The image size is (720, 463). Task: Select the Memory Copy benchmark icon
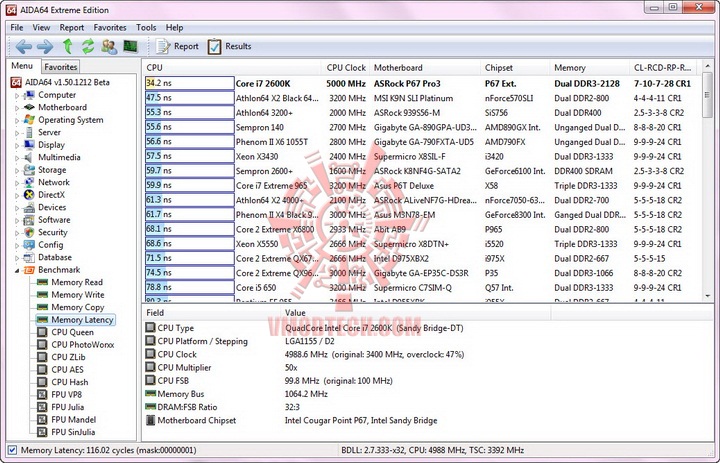pos(42,307)
